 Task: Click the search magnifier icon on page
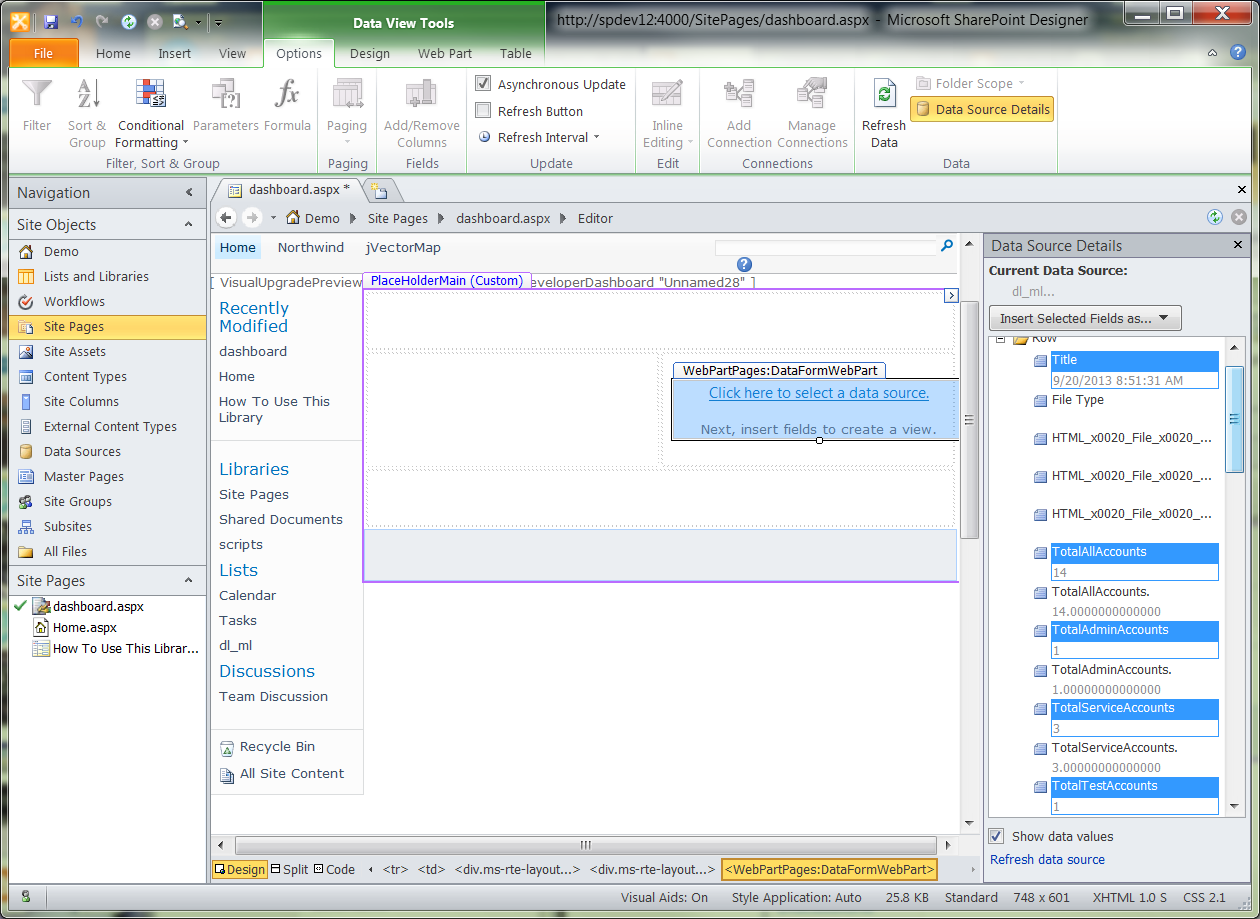point(947,246)
